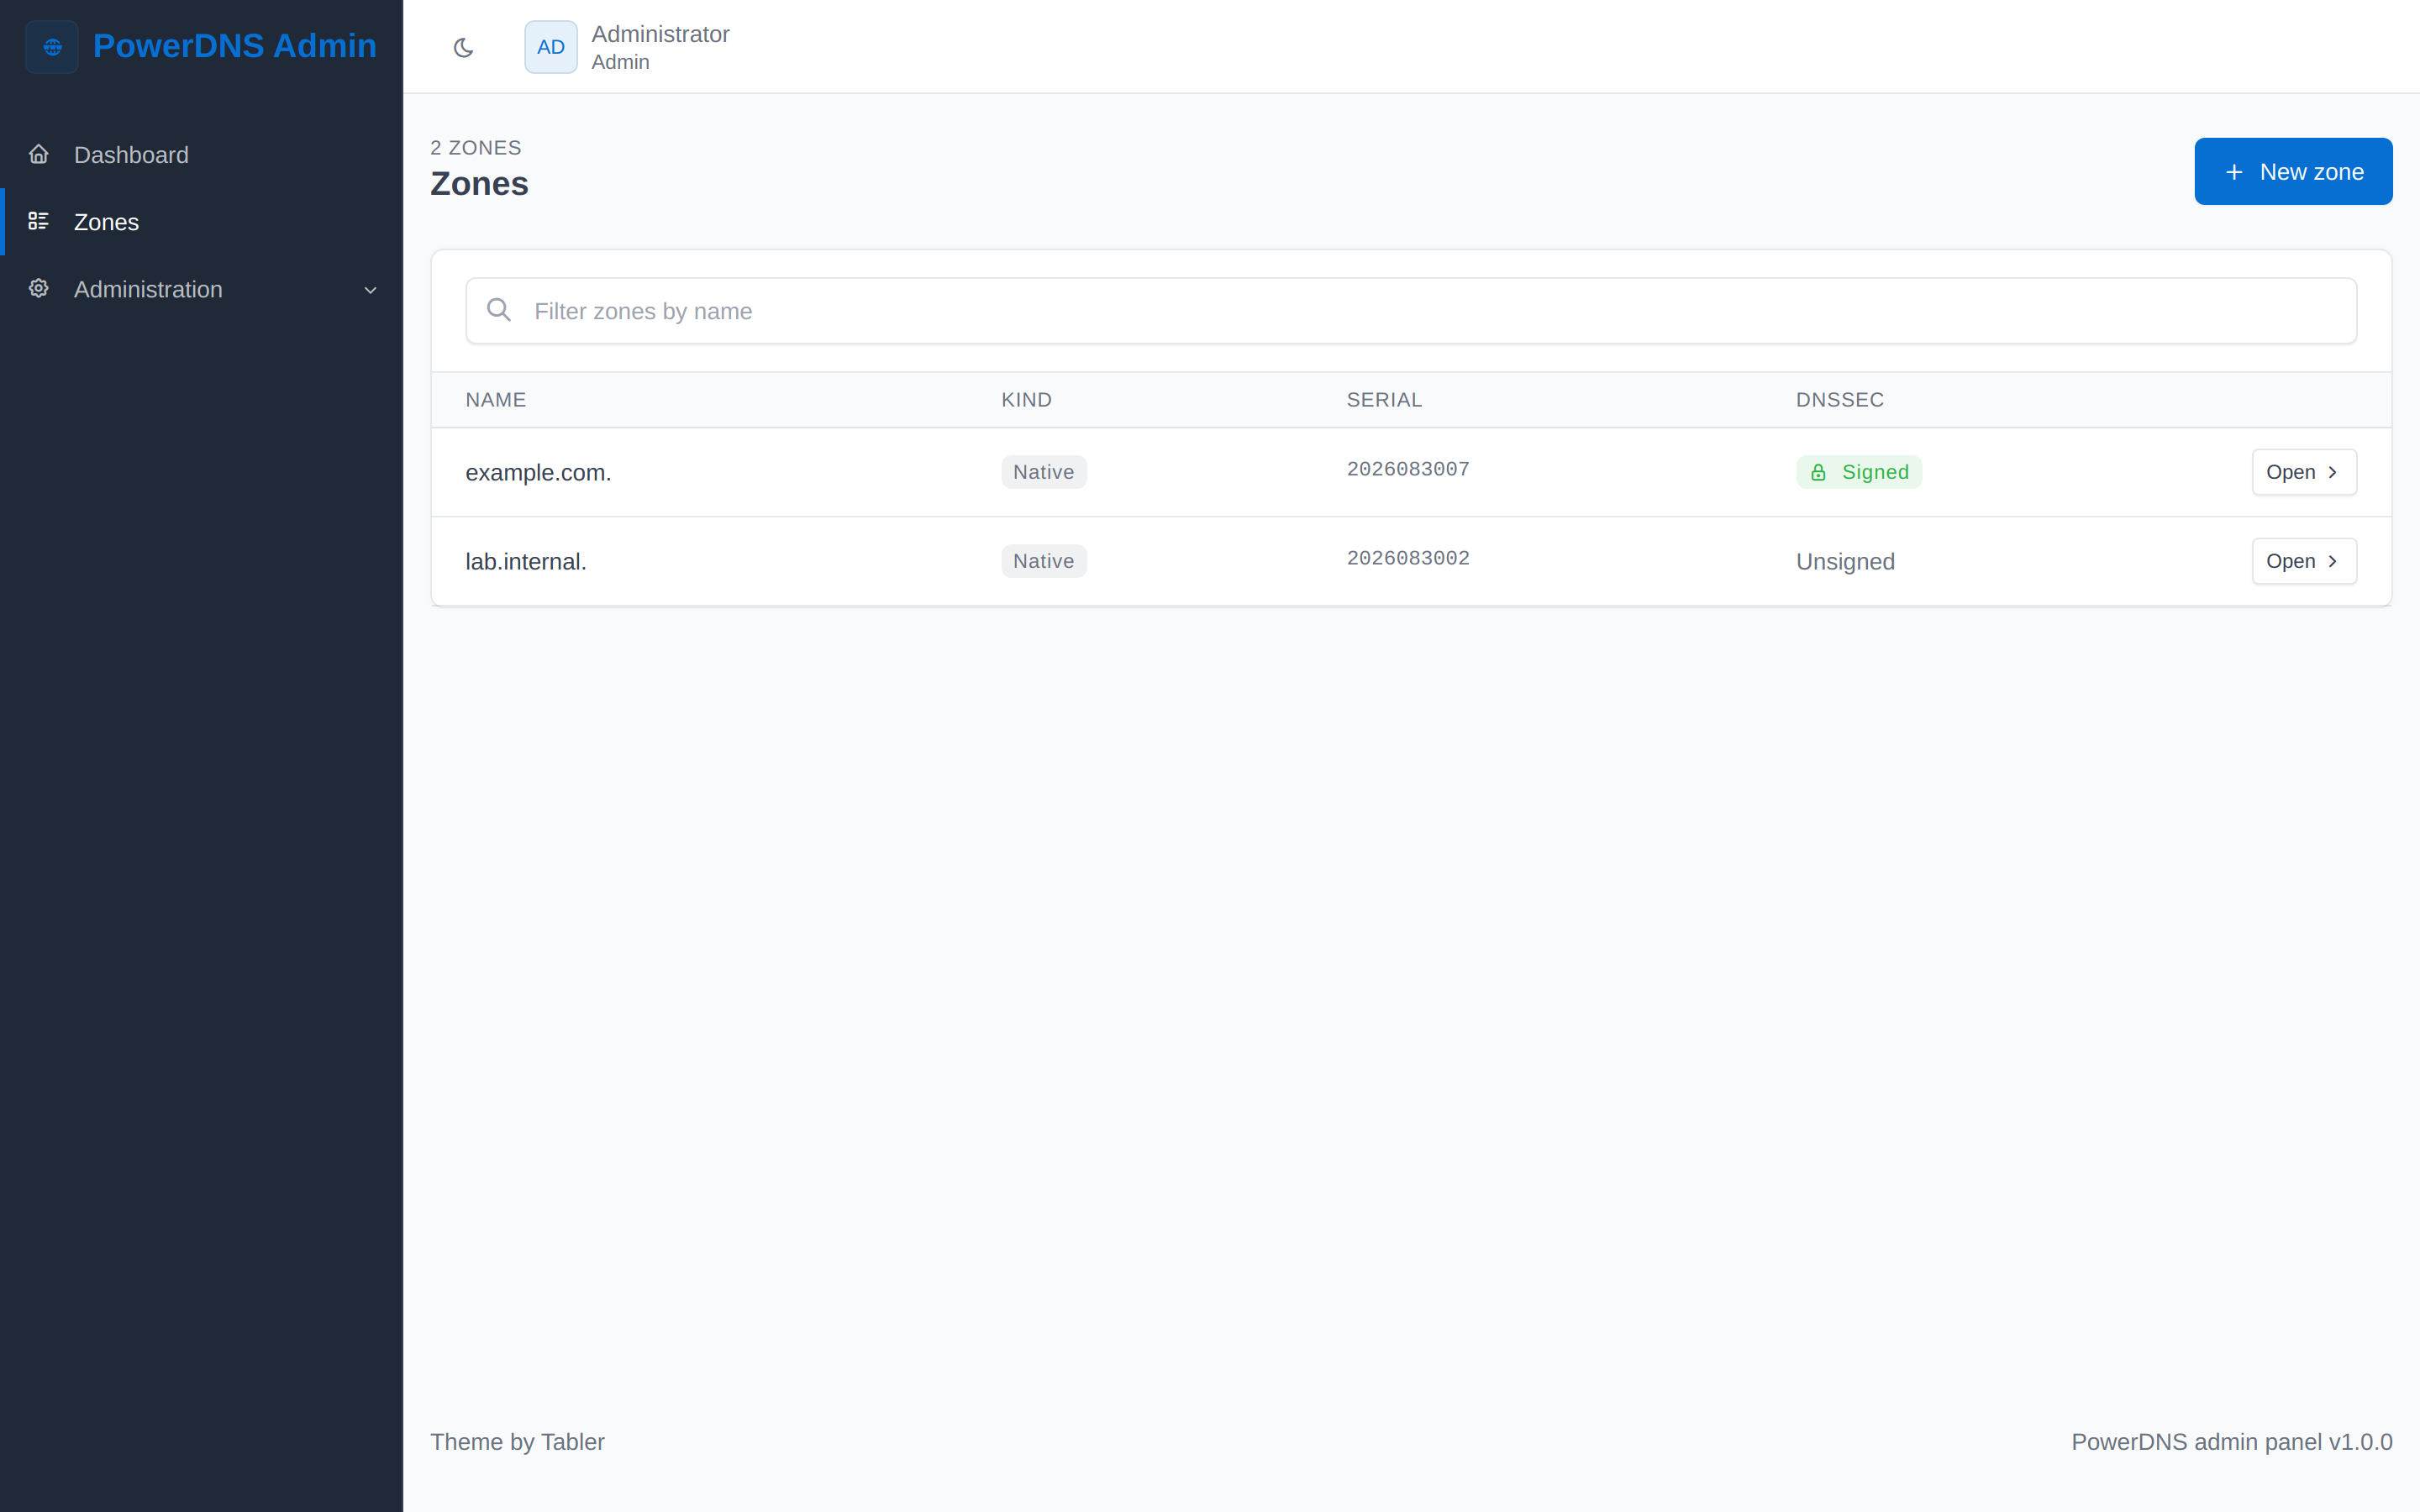Expand the Administration chevron

pos(370,290)
